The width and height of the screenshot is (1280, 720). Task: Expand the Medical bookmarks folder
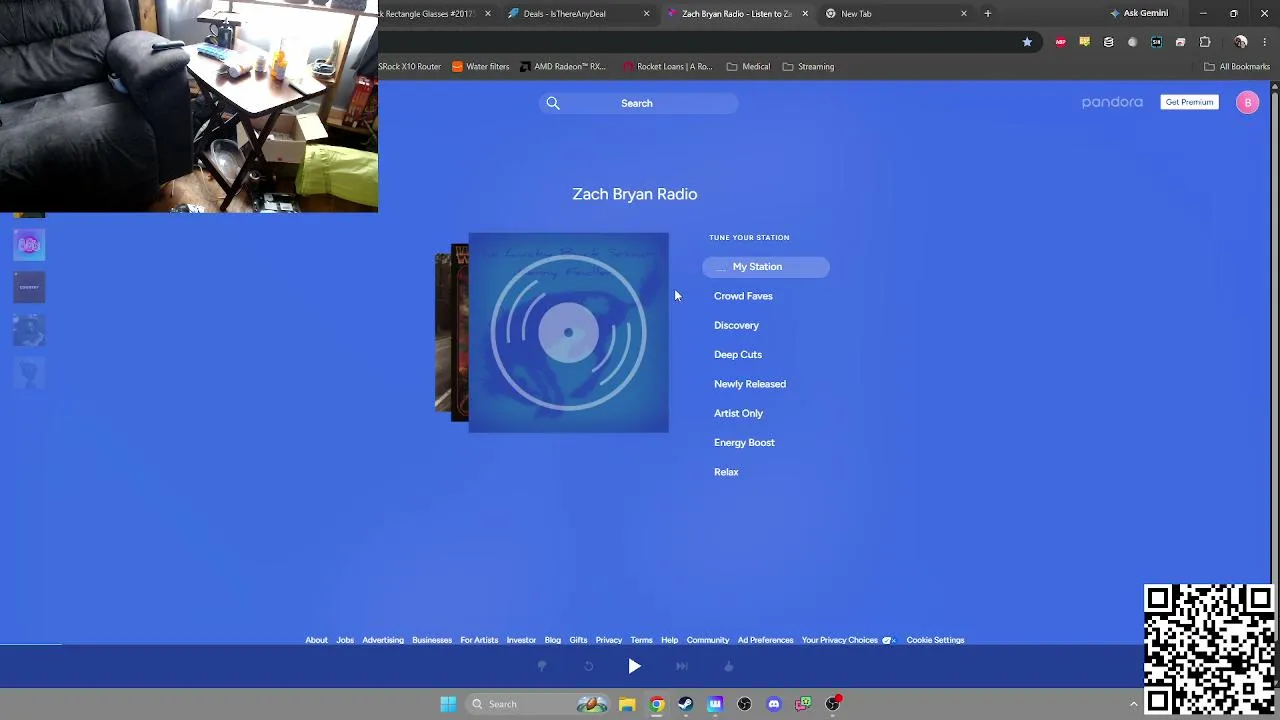click(x=748, y=67)
